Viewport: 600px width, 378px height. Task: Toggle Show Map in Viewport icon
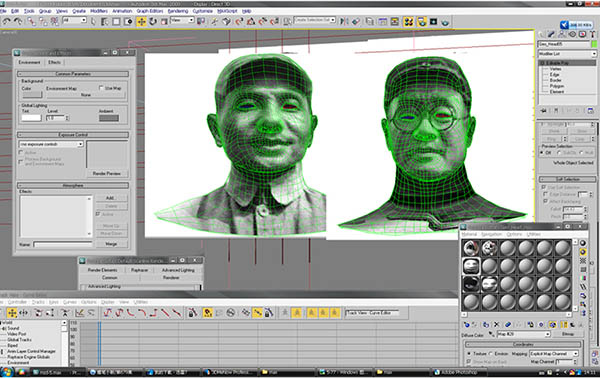coord(552,324)
